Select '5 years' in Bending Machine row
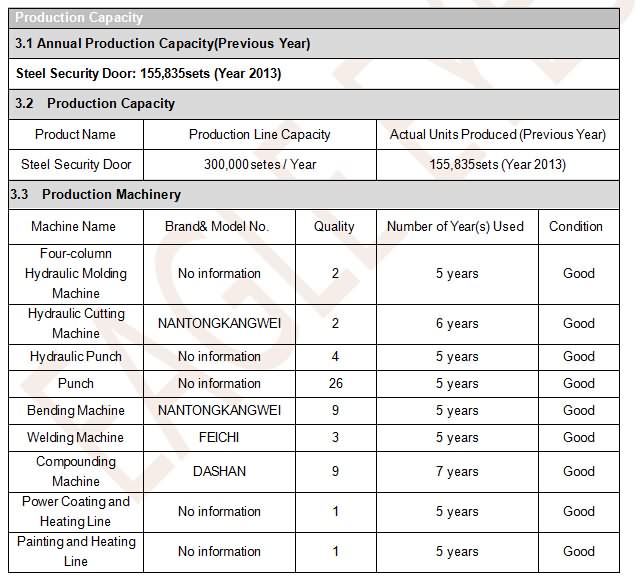The width and height of the screenshot is (641, 579). (x=457, y=411)
